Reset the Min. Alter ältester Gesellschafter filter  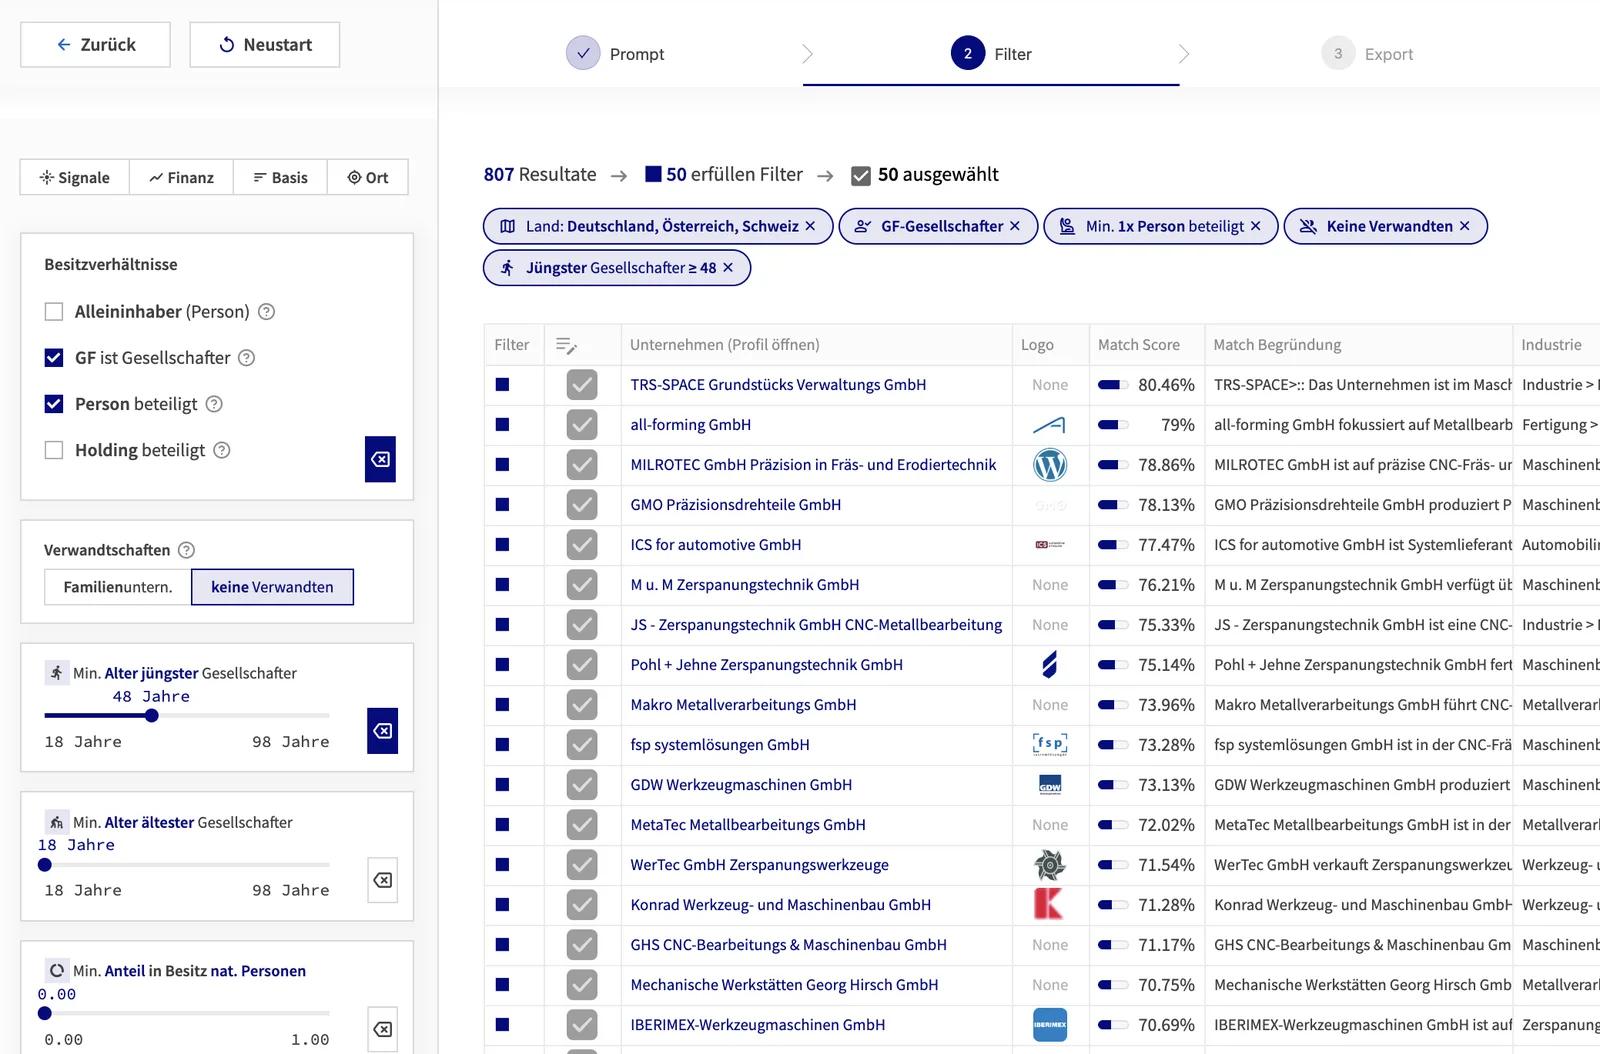(x=382, y=880)
